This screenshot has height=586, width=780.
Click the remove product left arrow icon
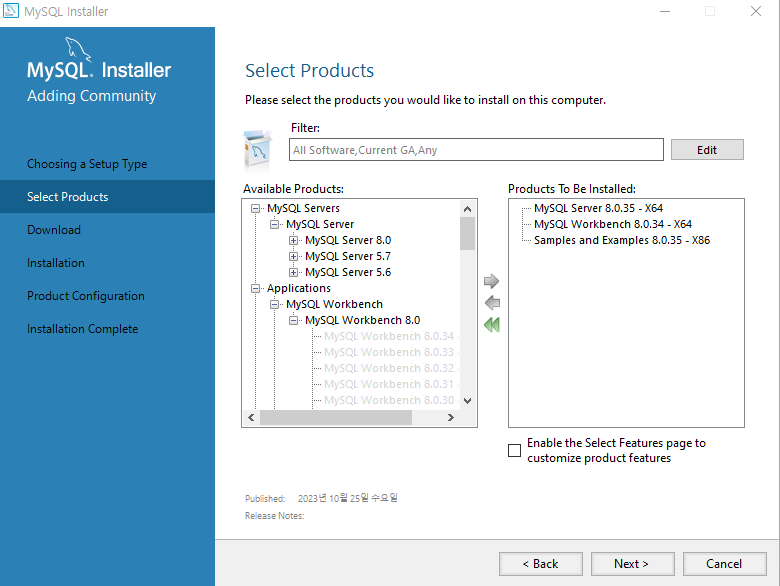(492, 302)
